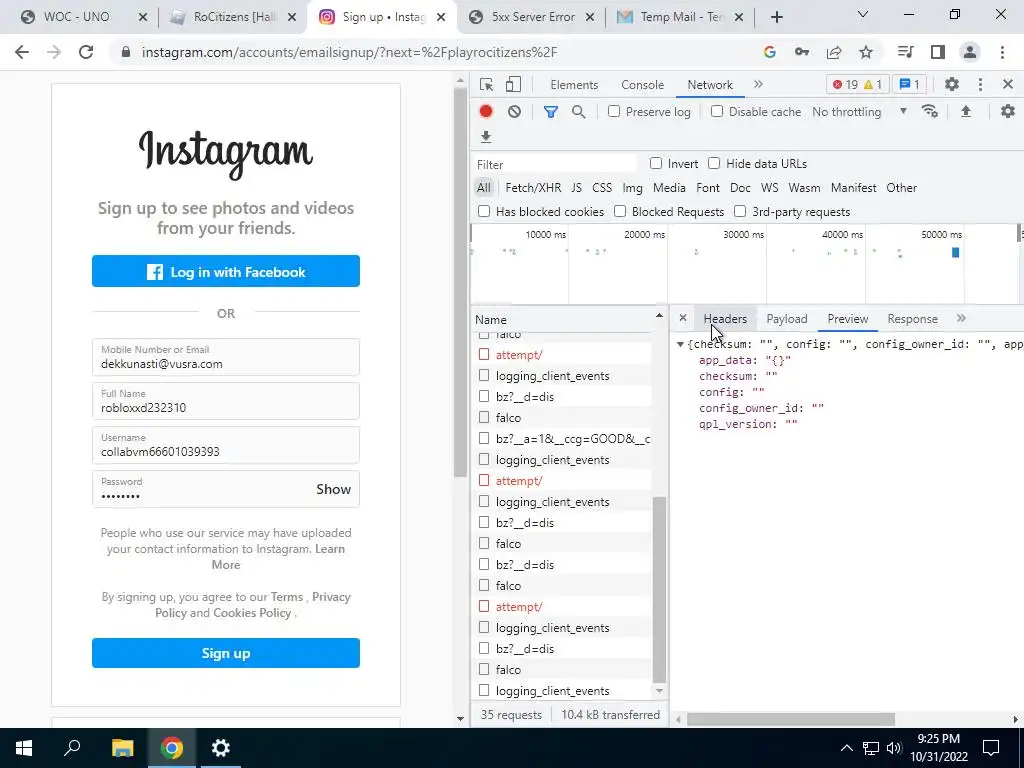Click the preview pane horizontal scrollbar
Viewport: 1024px width, 768px height.
click(790, 719)
